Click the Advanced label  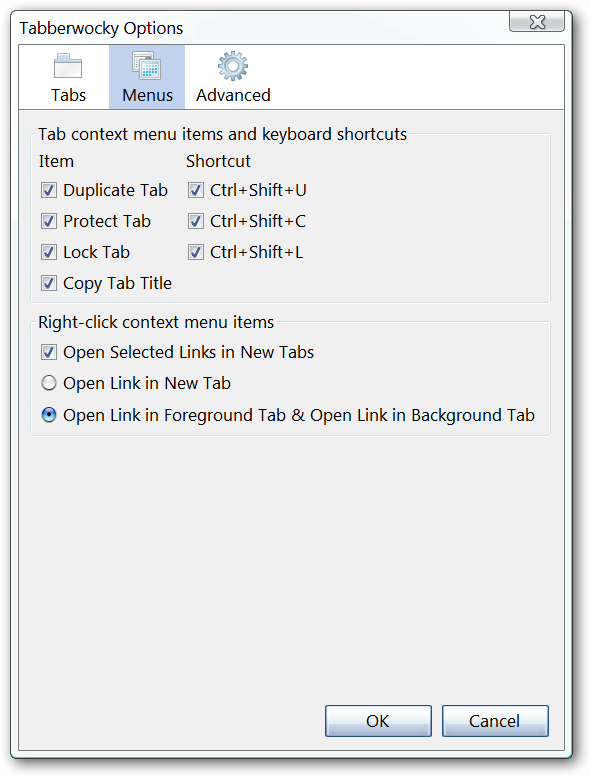pyautogui.click(x=233, y=95)
